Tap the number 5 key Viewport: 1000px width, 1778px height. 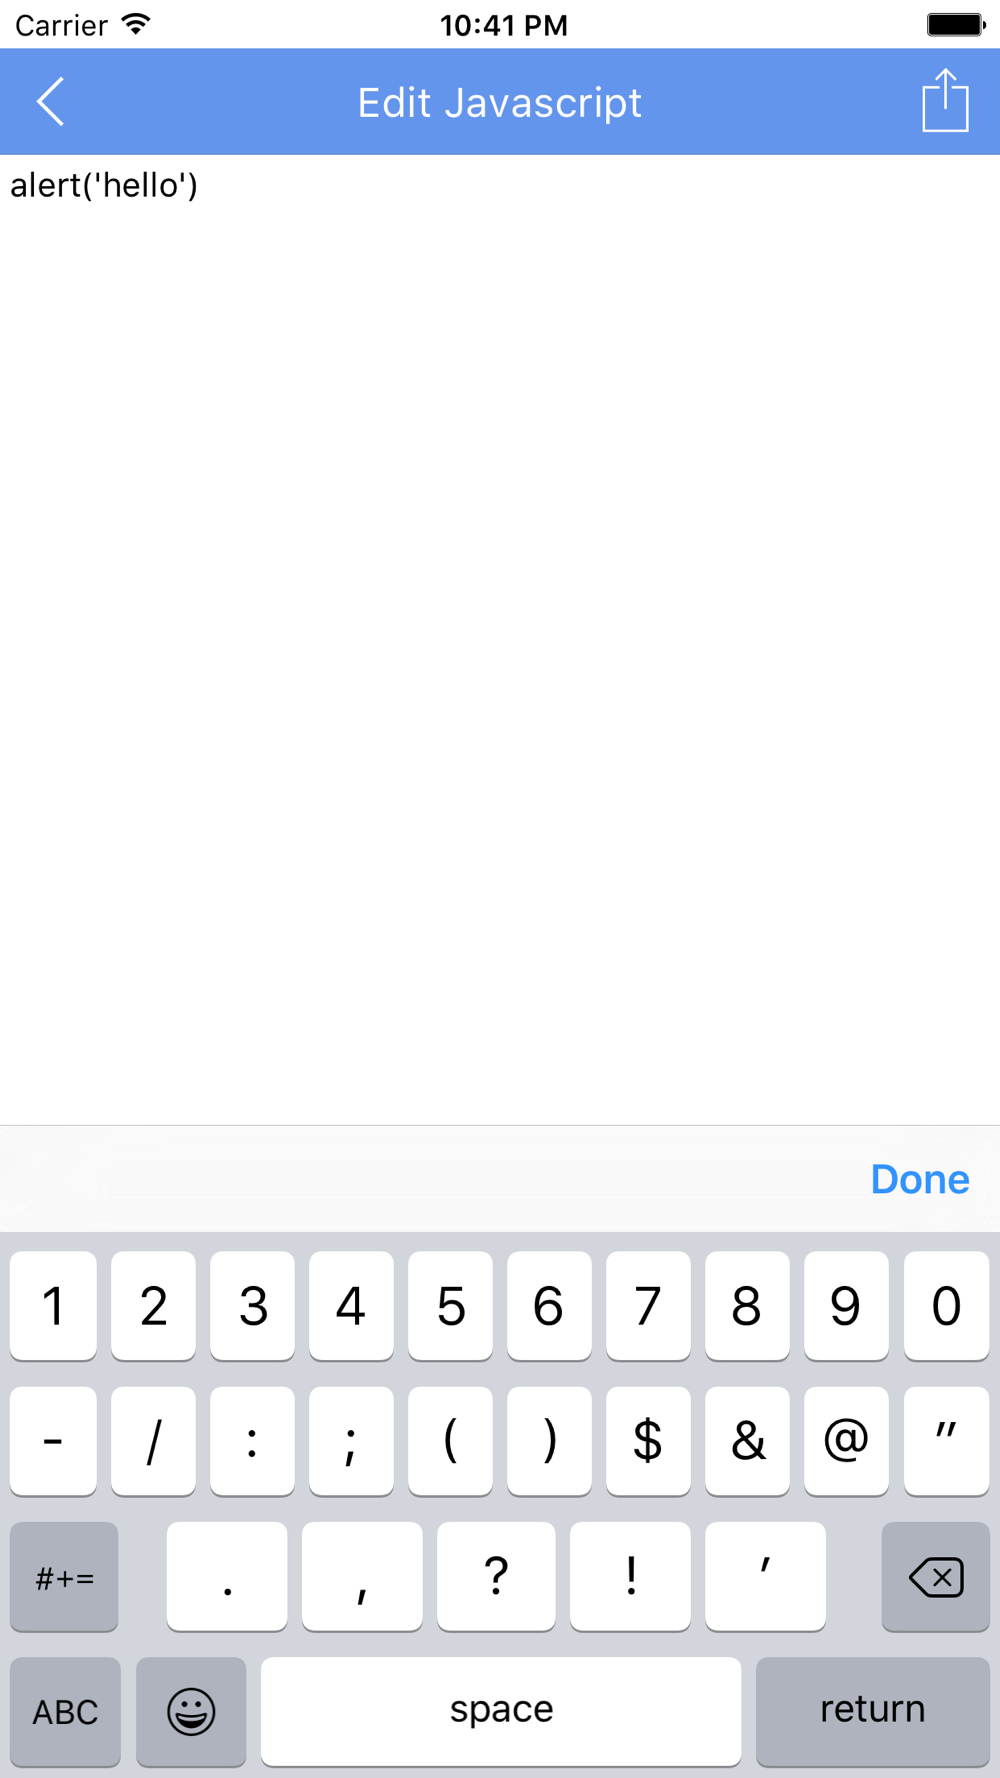(x=450, y=1306)
